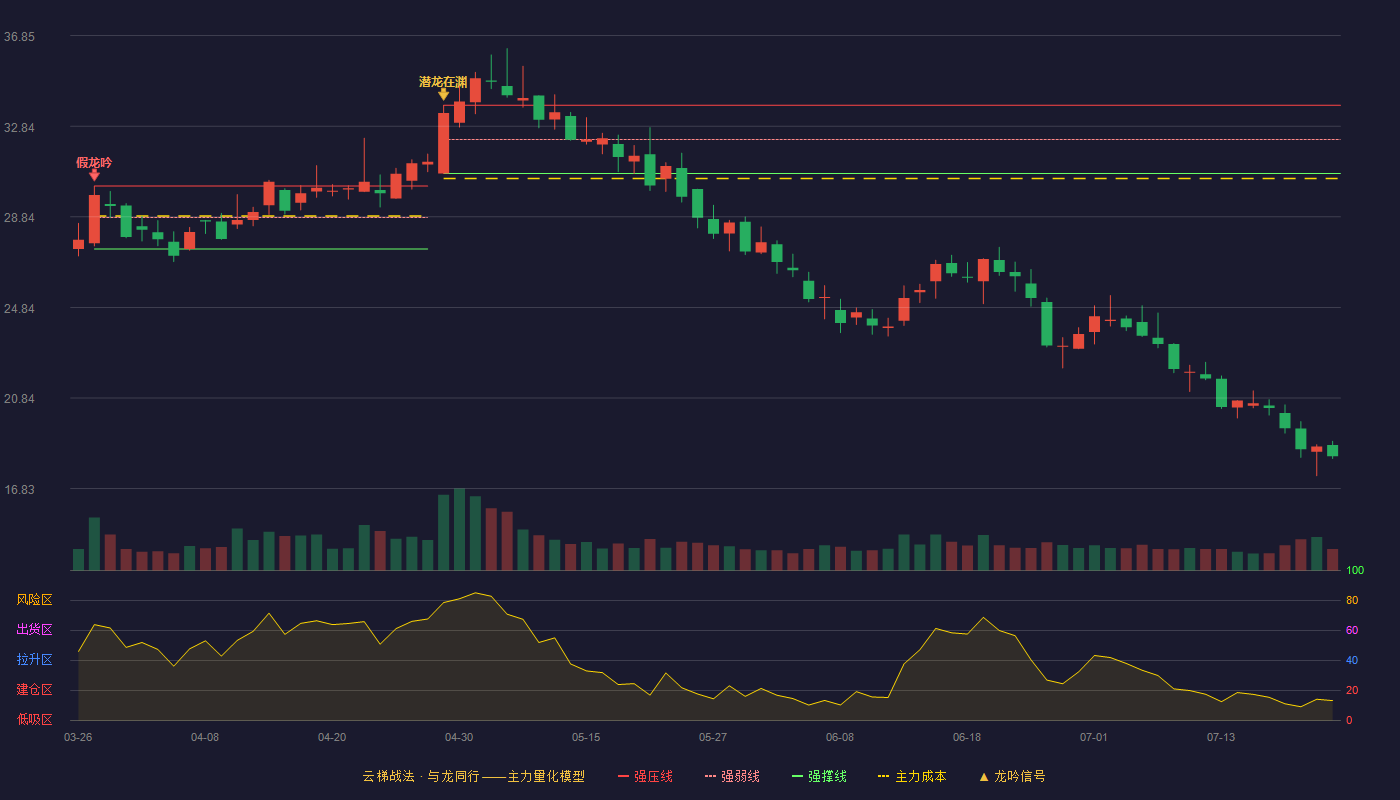Click the 28.84 price axis label
The width and height of the screenshot is (1400, 800).
[19, 218]
